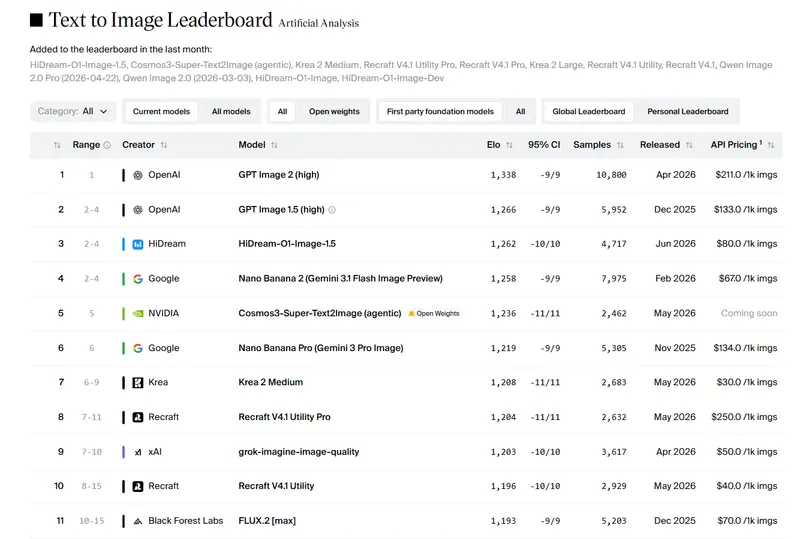800x539 pixels.
Task: Select First party foundation models filter
Action: (440, 111)
